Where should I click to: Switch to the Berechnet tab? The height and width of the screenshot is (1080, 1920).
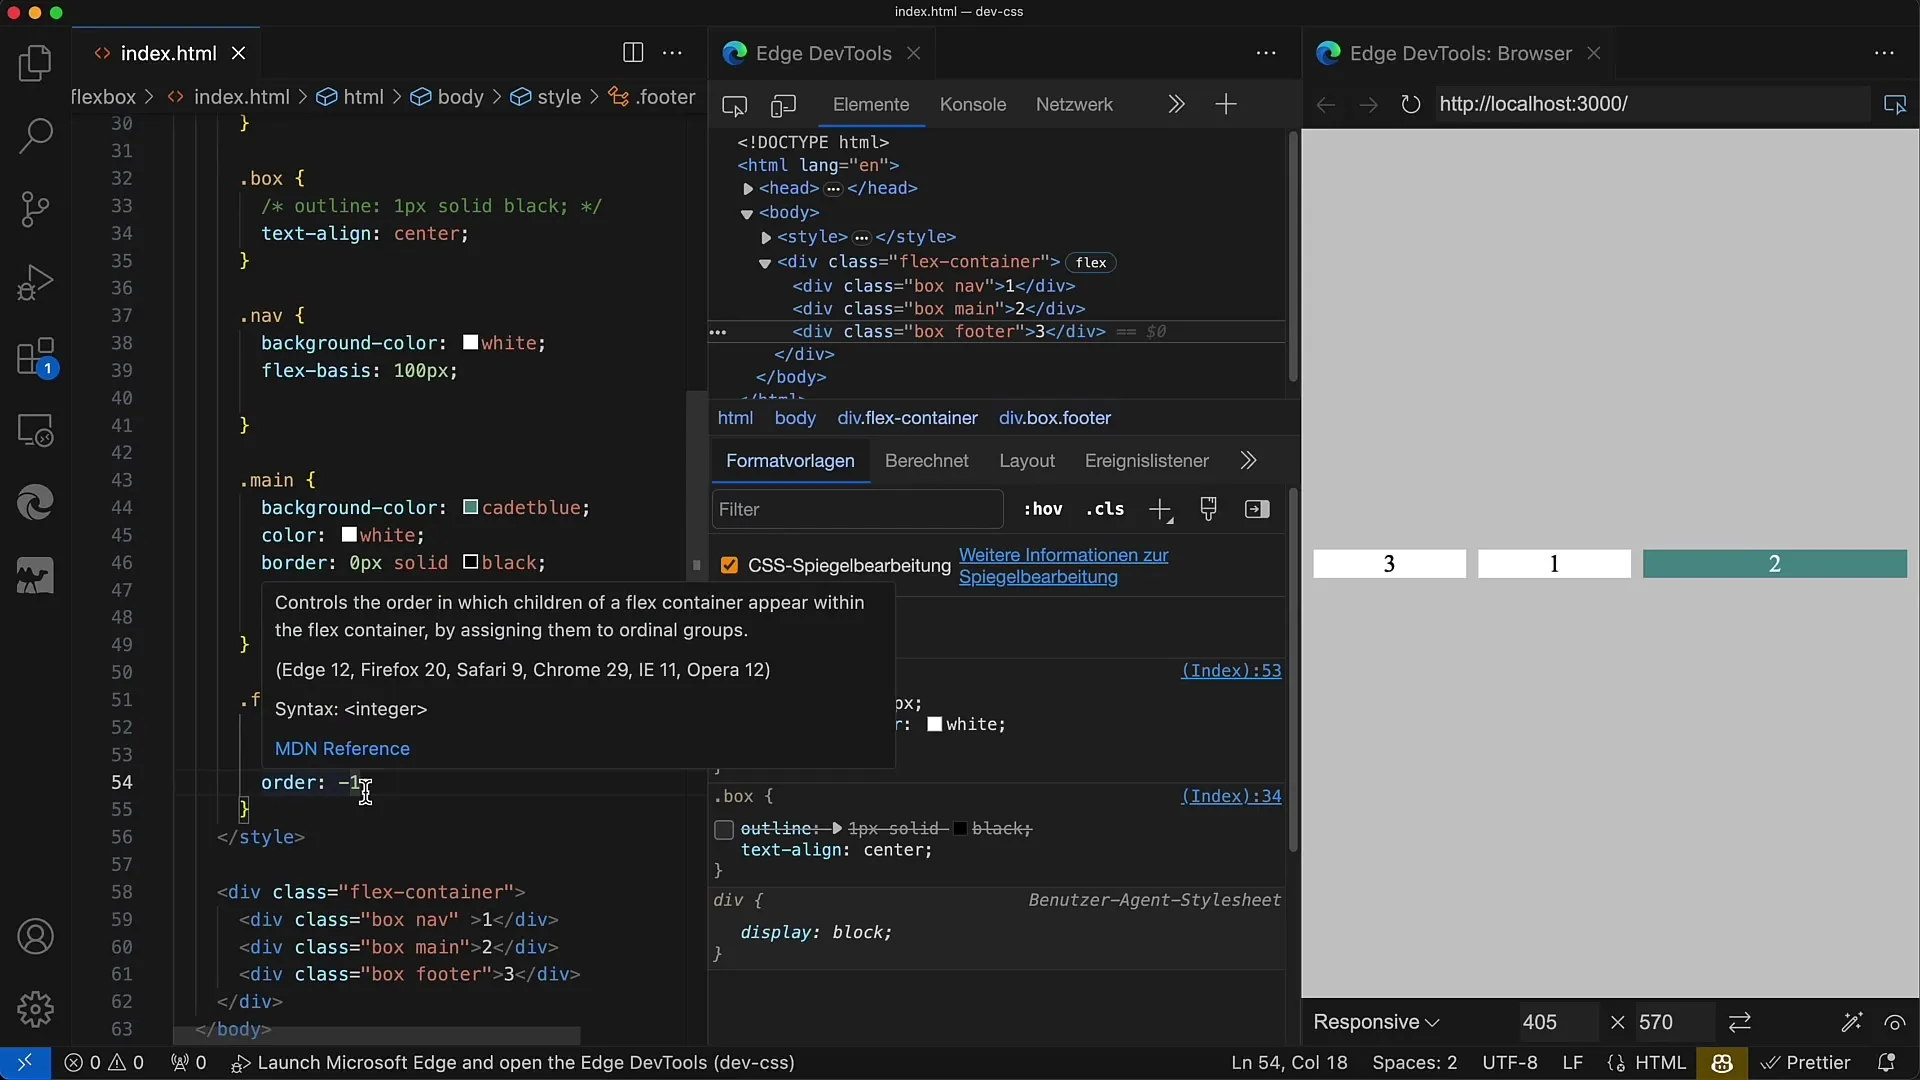point(927,461)
